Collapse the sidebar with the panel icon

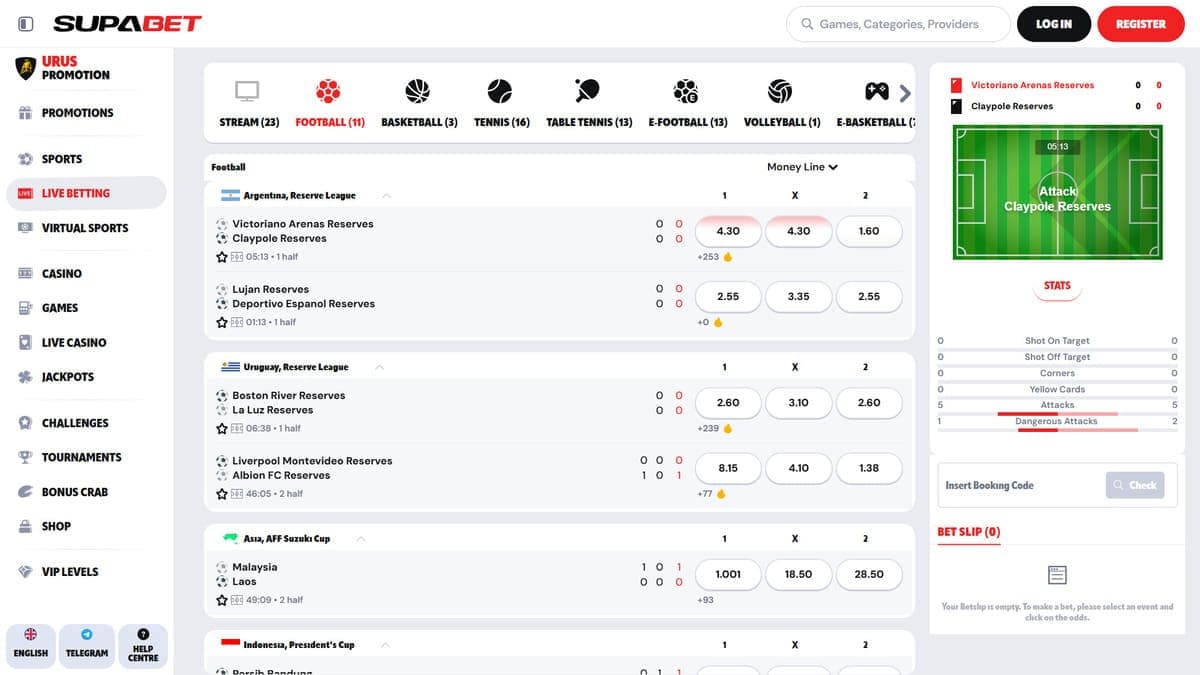[26, 24]
